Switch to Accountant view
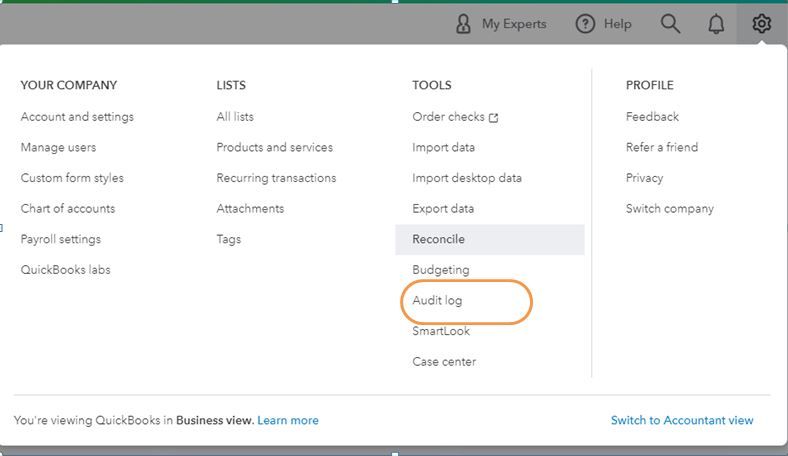This screenshot has height=456, width=788. click(682, 420)
